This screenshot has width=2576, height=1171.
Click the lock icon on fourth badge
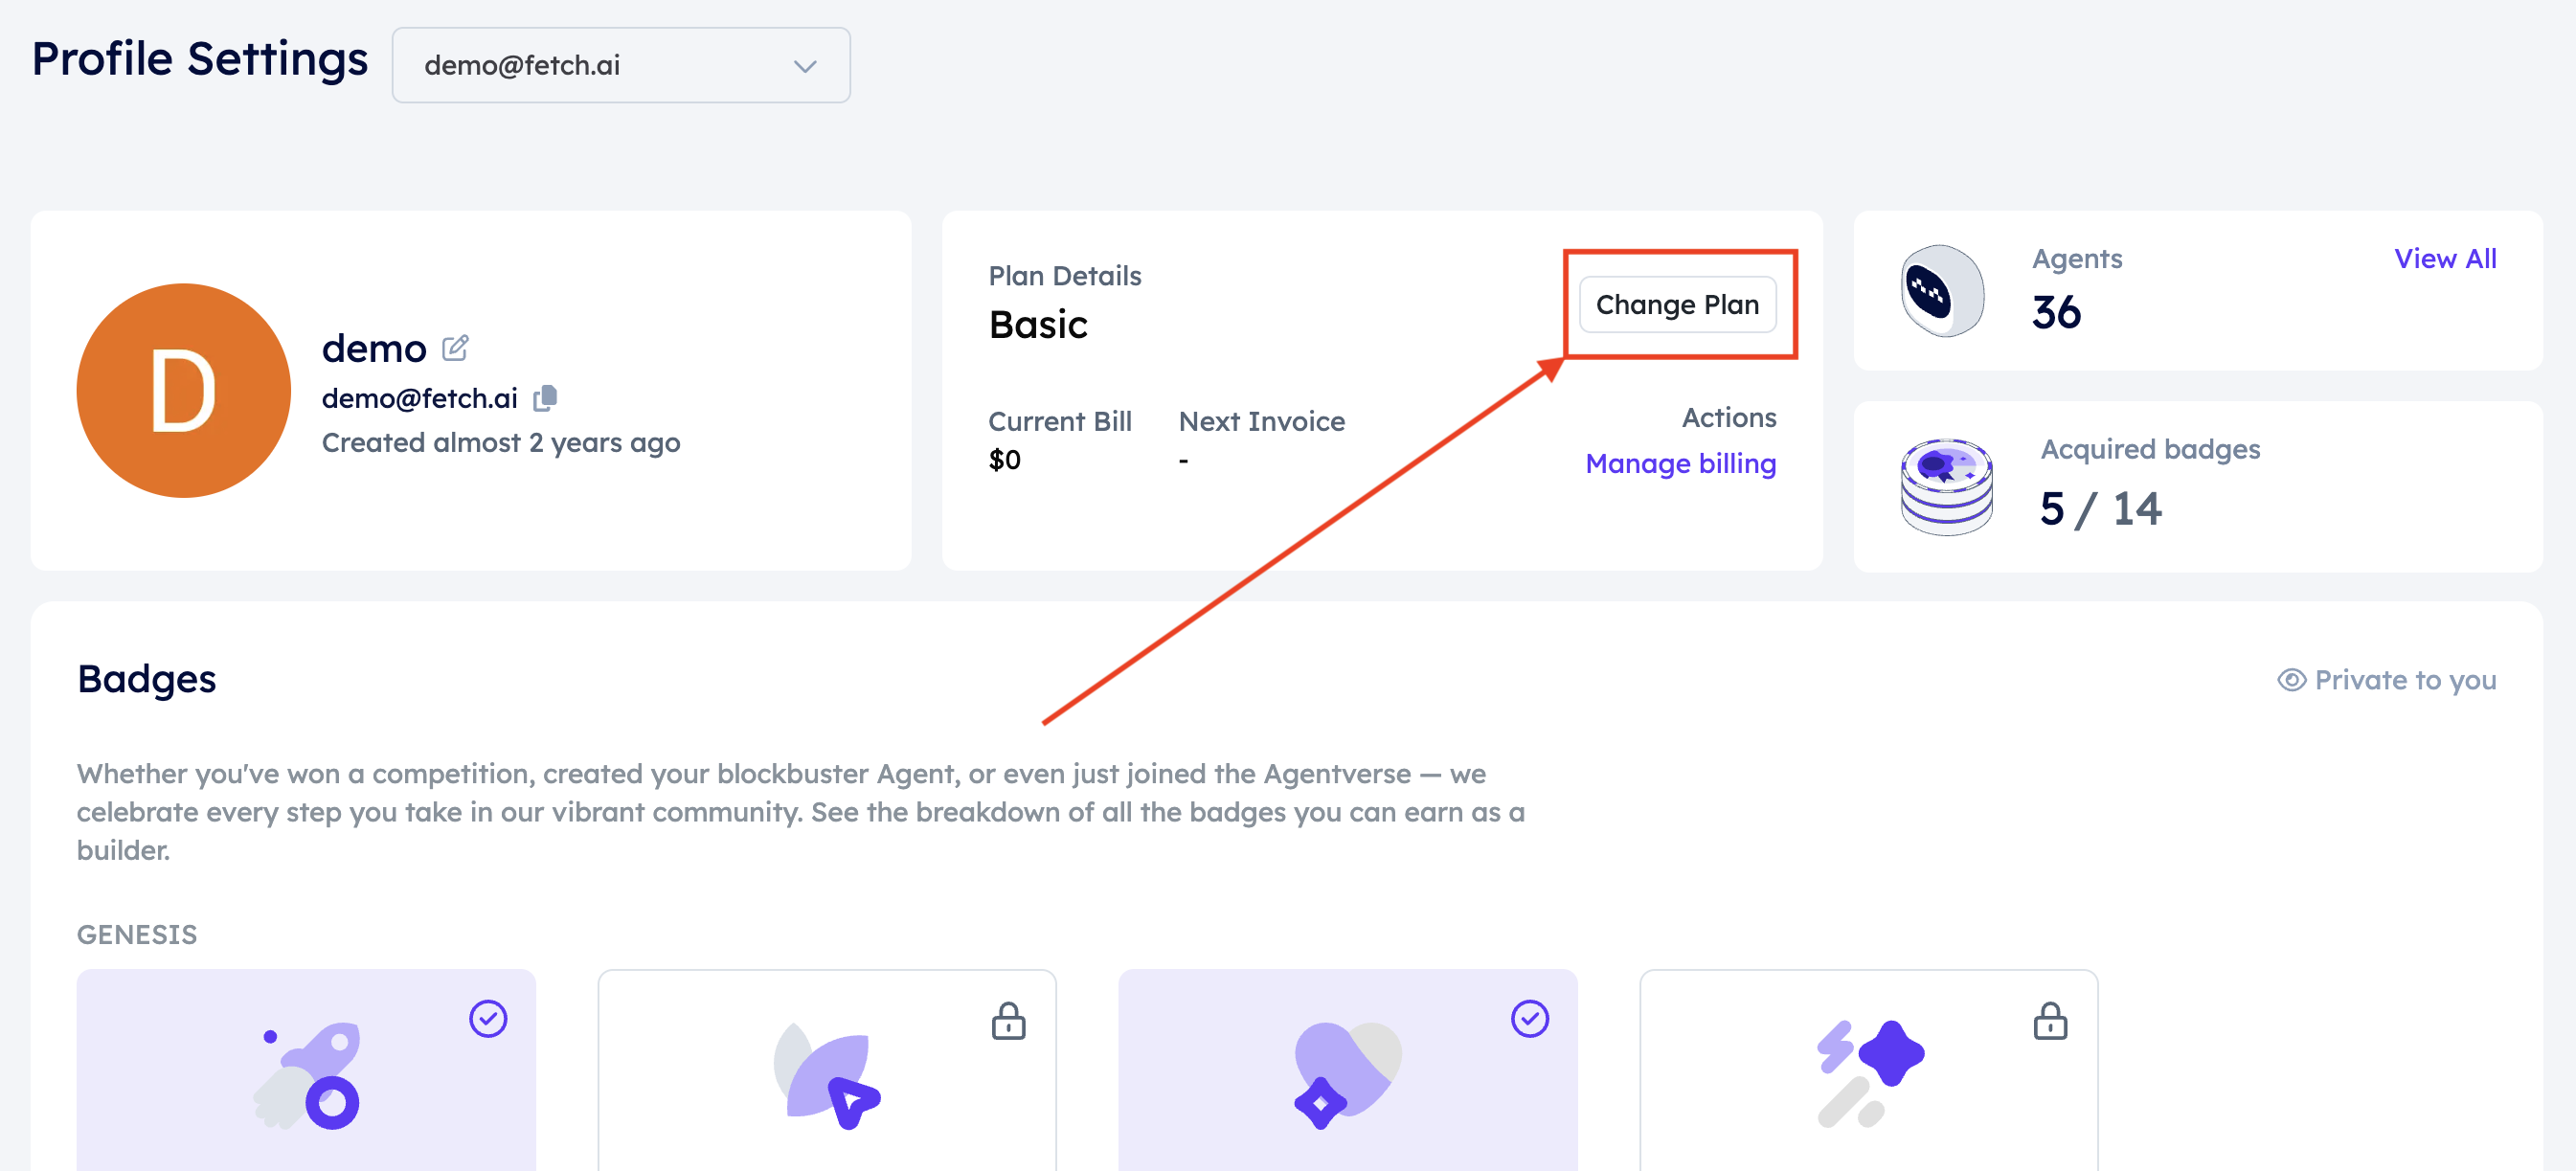pos(2049,1021)
